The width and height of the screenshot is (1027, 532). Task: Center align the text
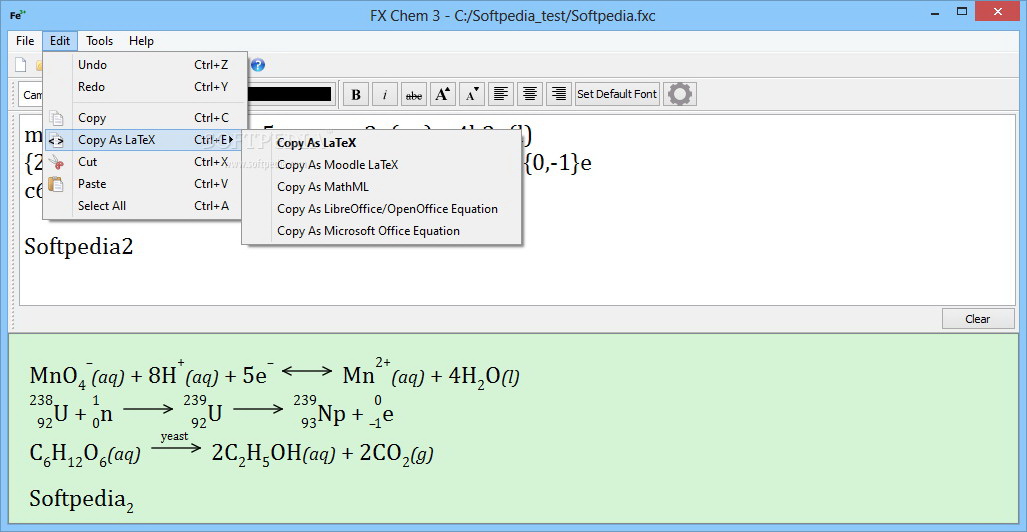click(x=529, y=94)
